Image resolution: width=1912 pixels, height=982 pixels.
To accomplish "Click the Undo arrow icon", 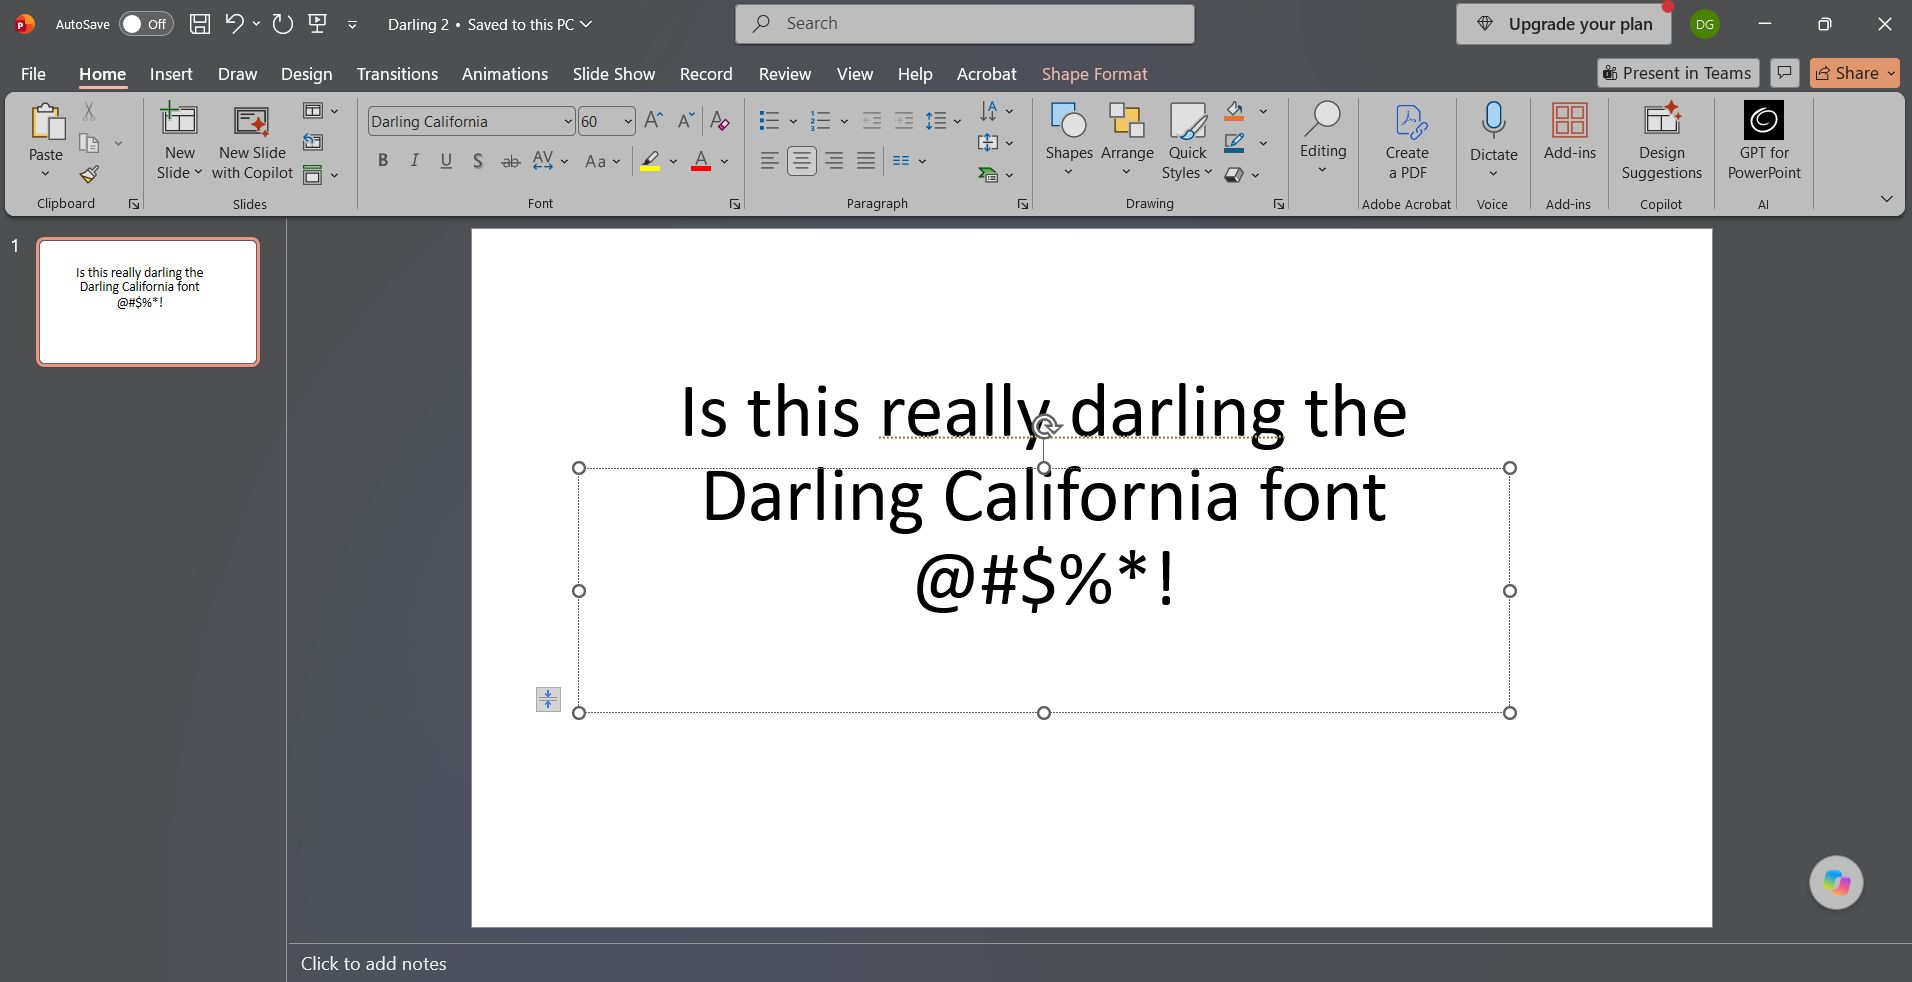I will pyautogui.click(x=235, y=24).
